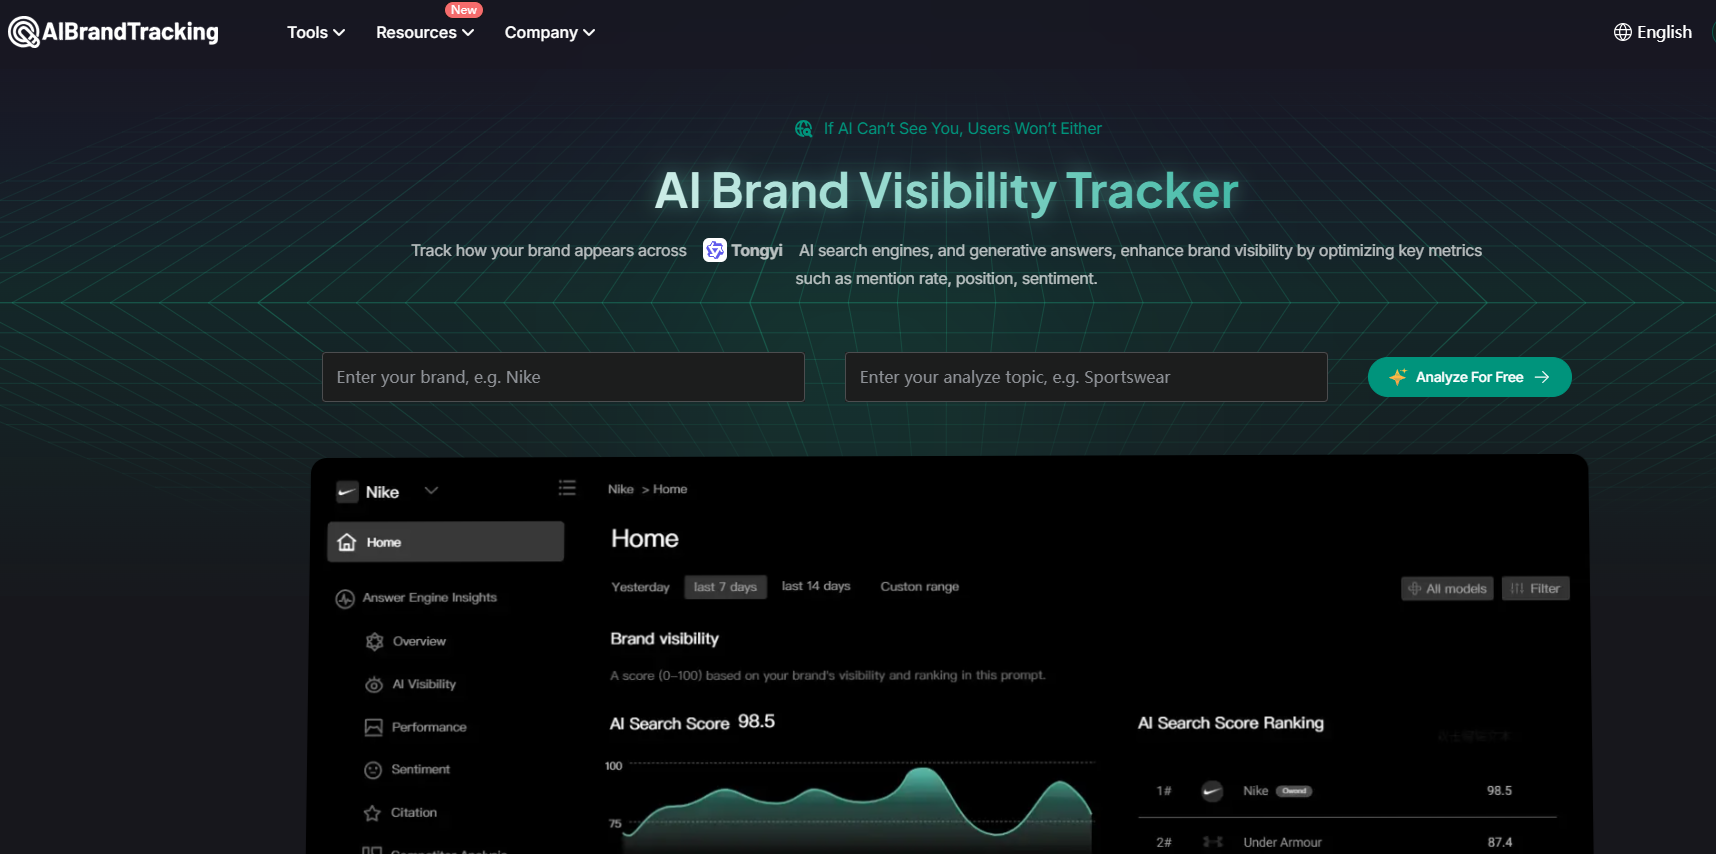Image resolution: width=1716 pixels, height=854 pixels.
Task: Click the New badge above Resources
Action: [464, 10]
